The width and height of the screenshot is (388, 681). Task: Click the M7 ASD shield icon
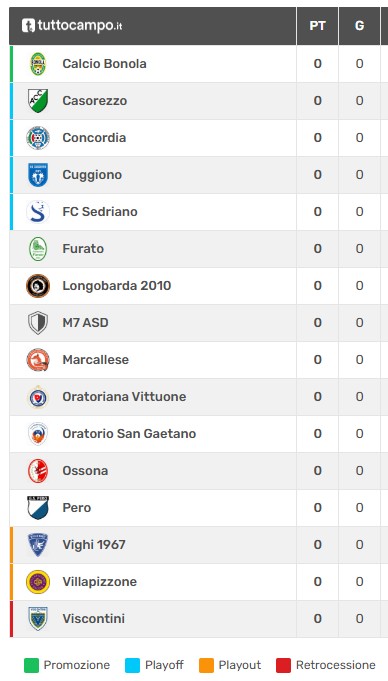38,323
